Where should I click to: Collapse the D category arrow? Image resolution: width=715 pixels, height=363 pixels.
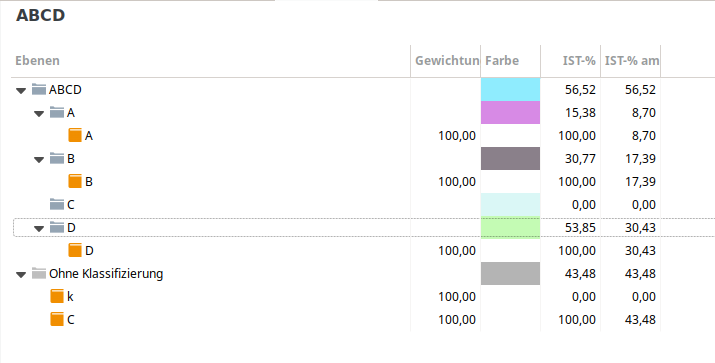39,228
